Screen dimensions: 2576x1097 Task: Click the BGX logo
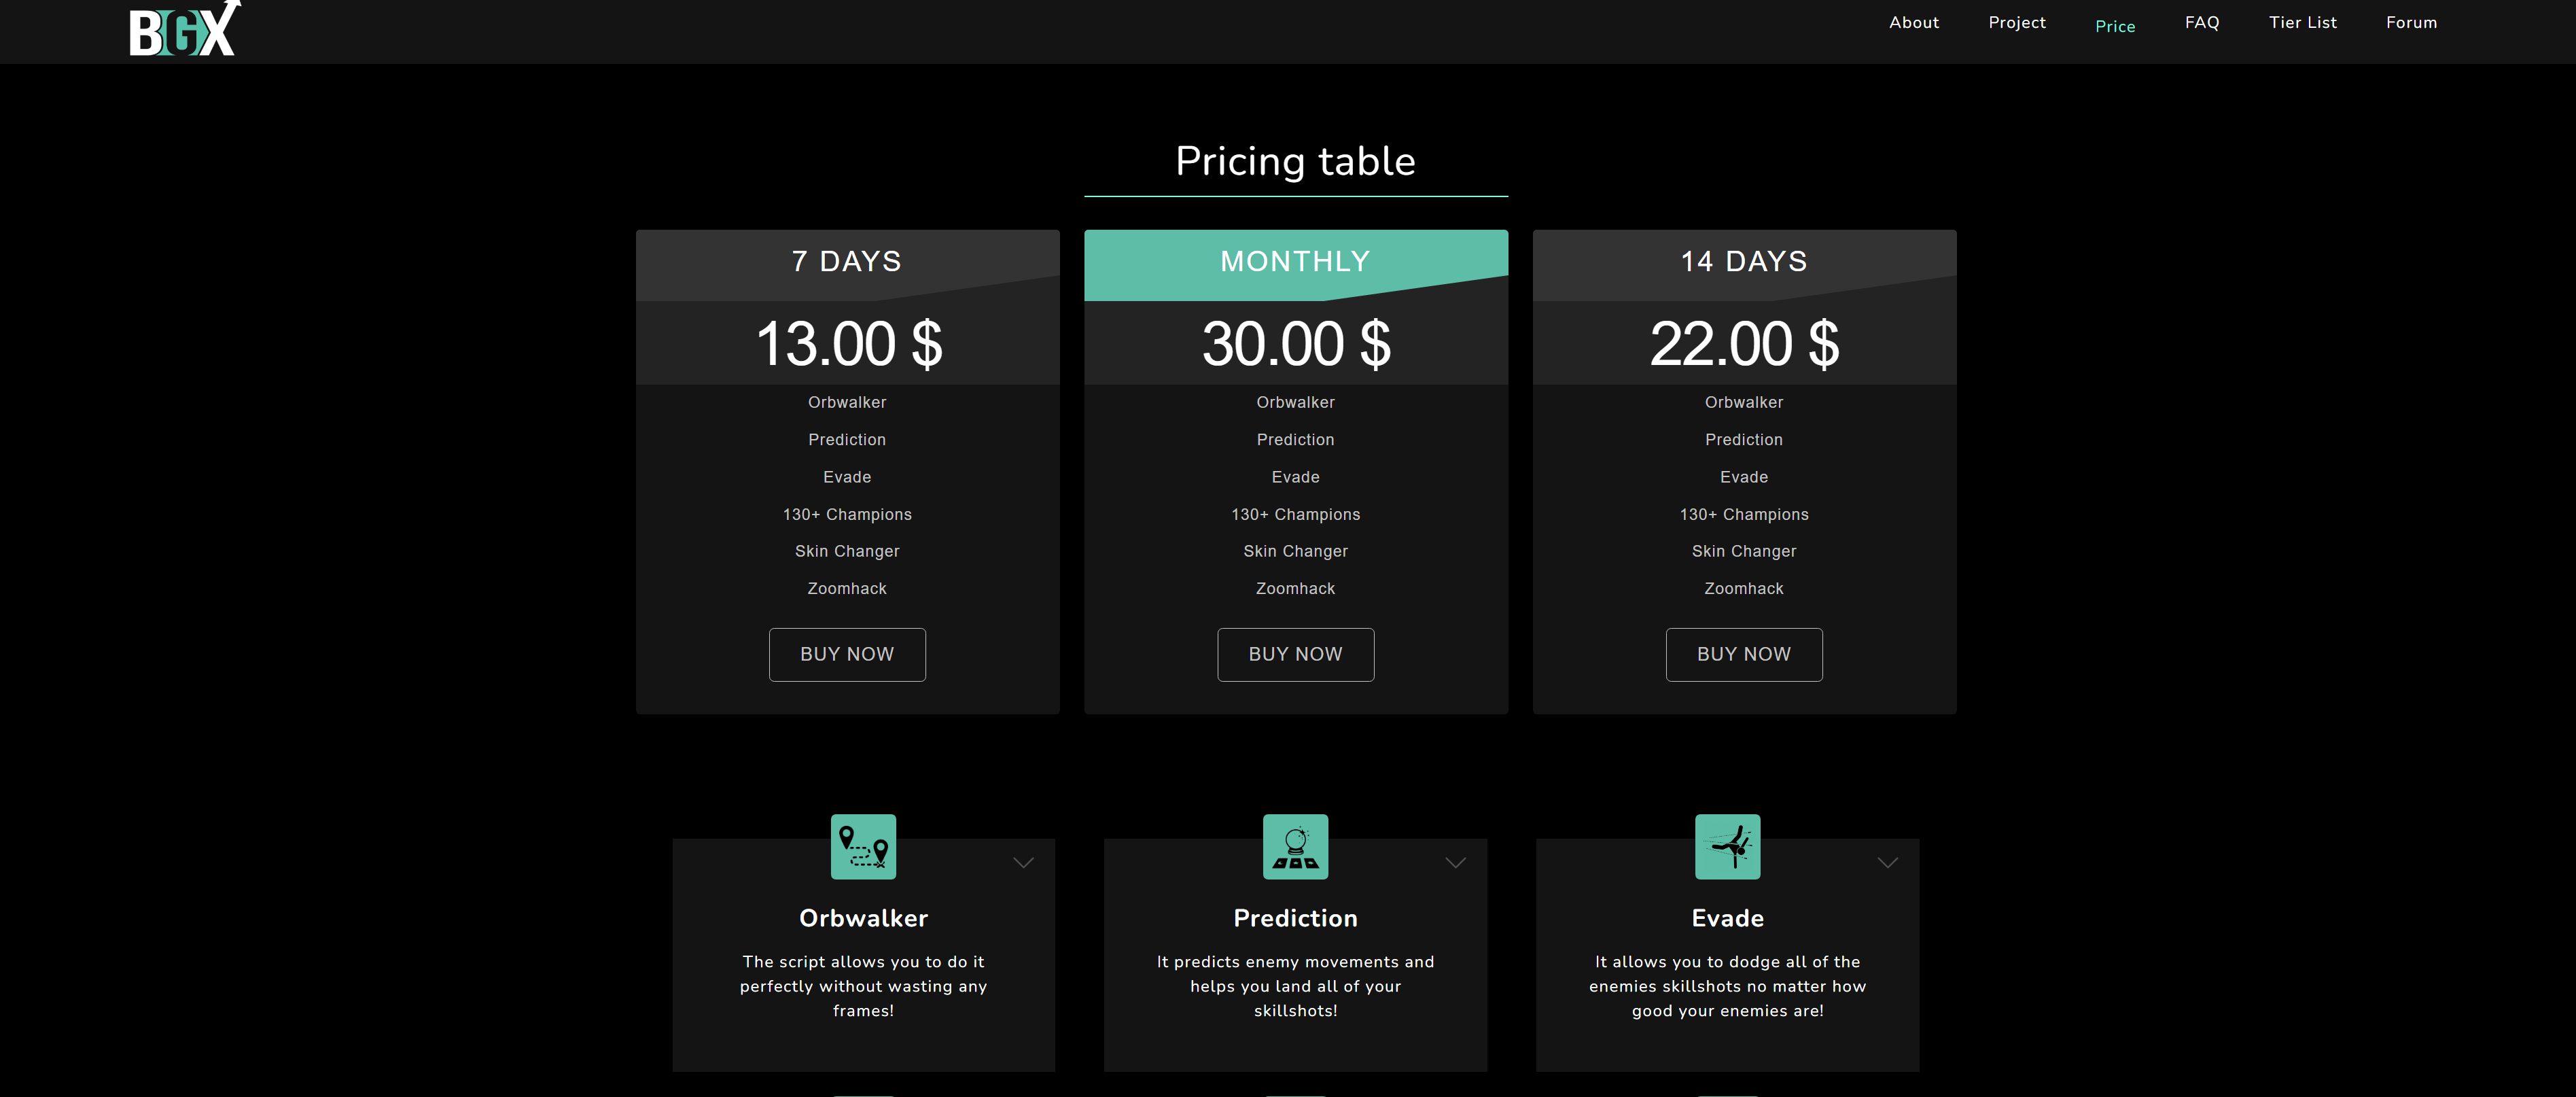coord(185,28)
